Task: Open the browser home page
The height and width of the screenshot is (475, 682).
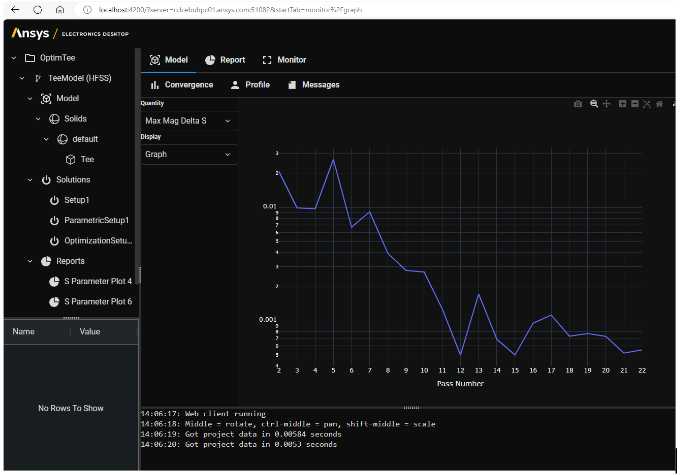Action: click(x=60, y=10)
